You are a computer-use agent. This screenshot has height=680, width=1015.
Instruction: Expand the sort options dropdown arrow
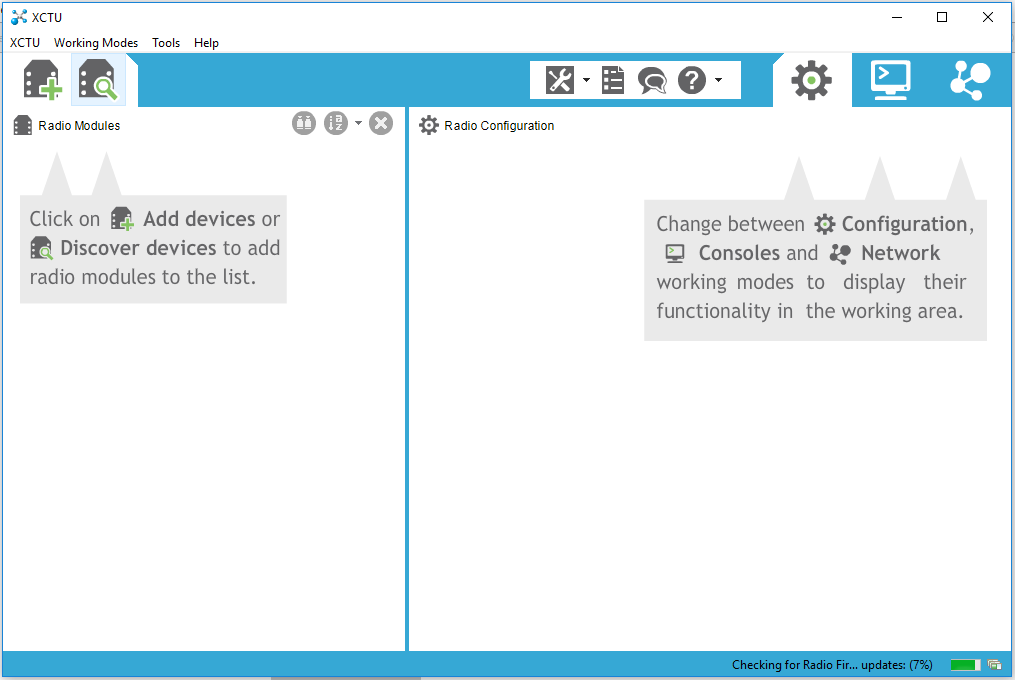[x=359, y=123]
